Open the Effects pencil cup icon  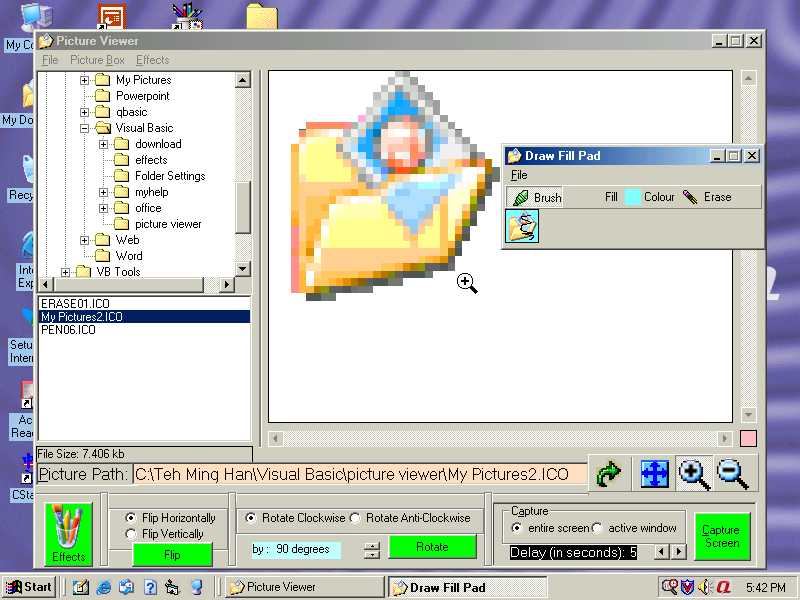pos(69,534)
